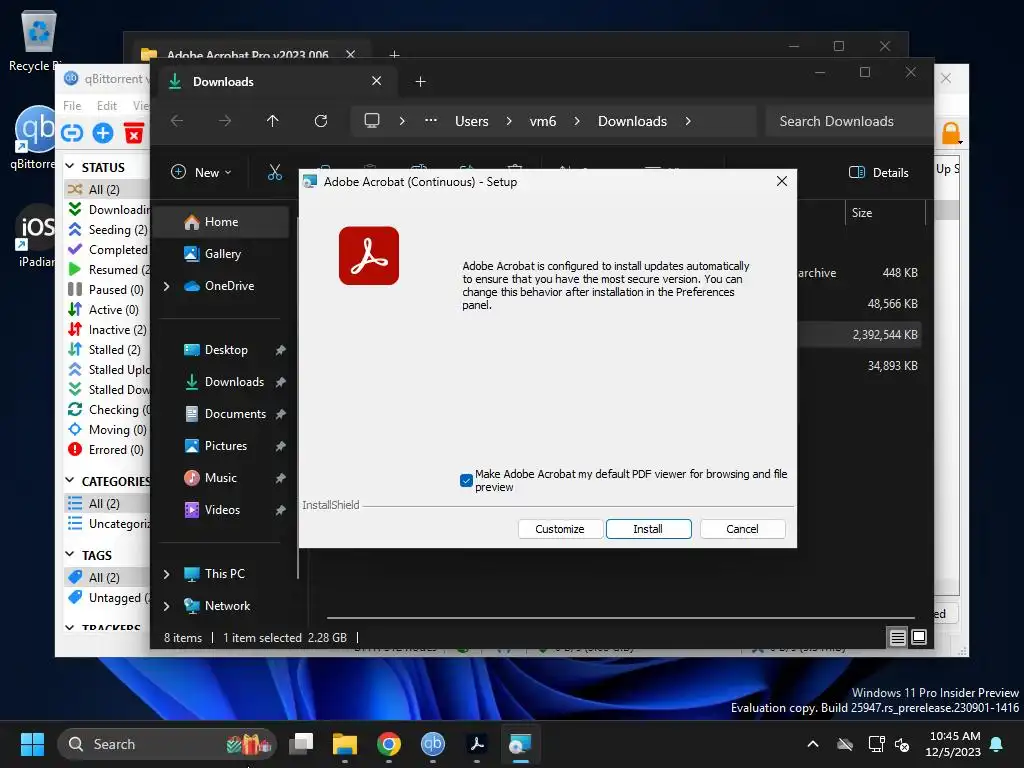
Task: Collapse the CATEGORIES section in qBittorrent
Action: pos(70,481)
